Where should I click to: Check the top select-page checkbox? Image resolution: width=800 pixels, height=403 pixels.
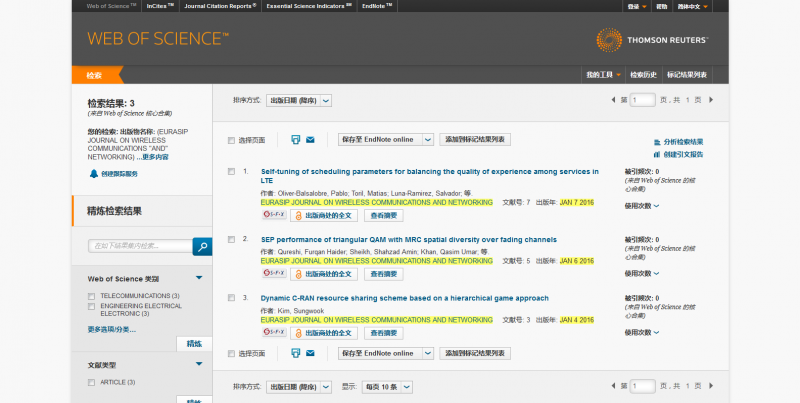pos(231,140)
